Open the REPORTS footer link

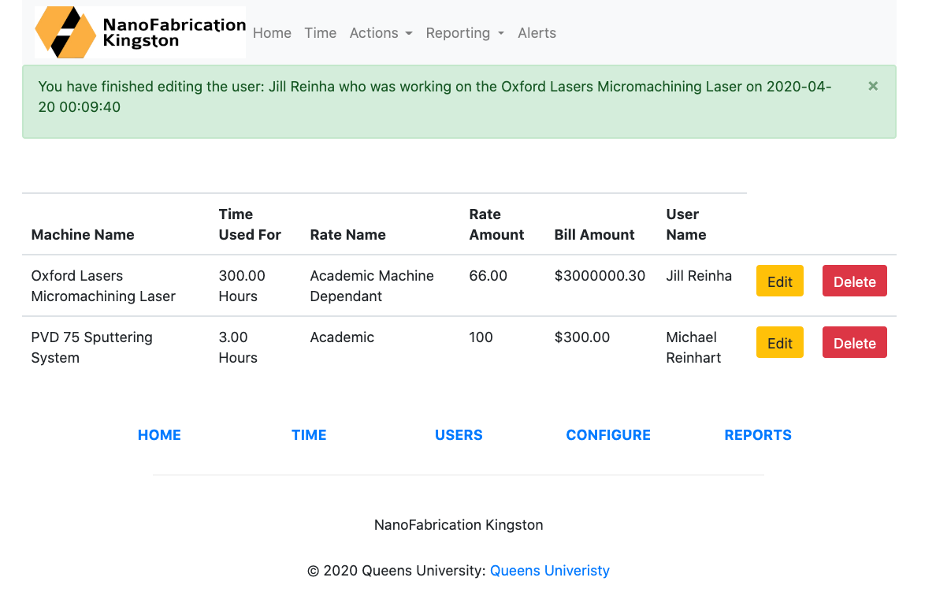(758, 435)
